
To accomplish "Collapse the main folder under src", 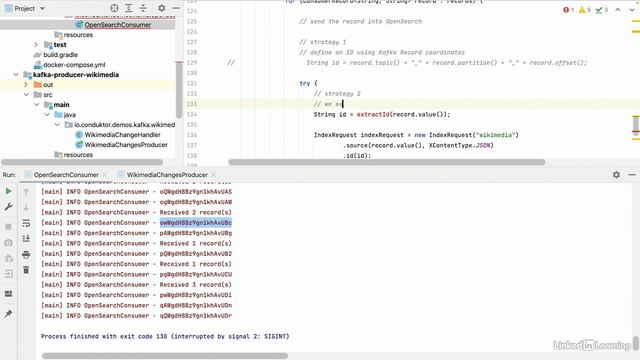I will [36, 104].
